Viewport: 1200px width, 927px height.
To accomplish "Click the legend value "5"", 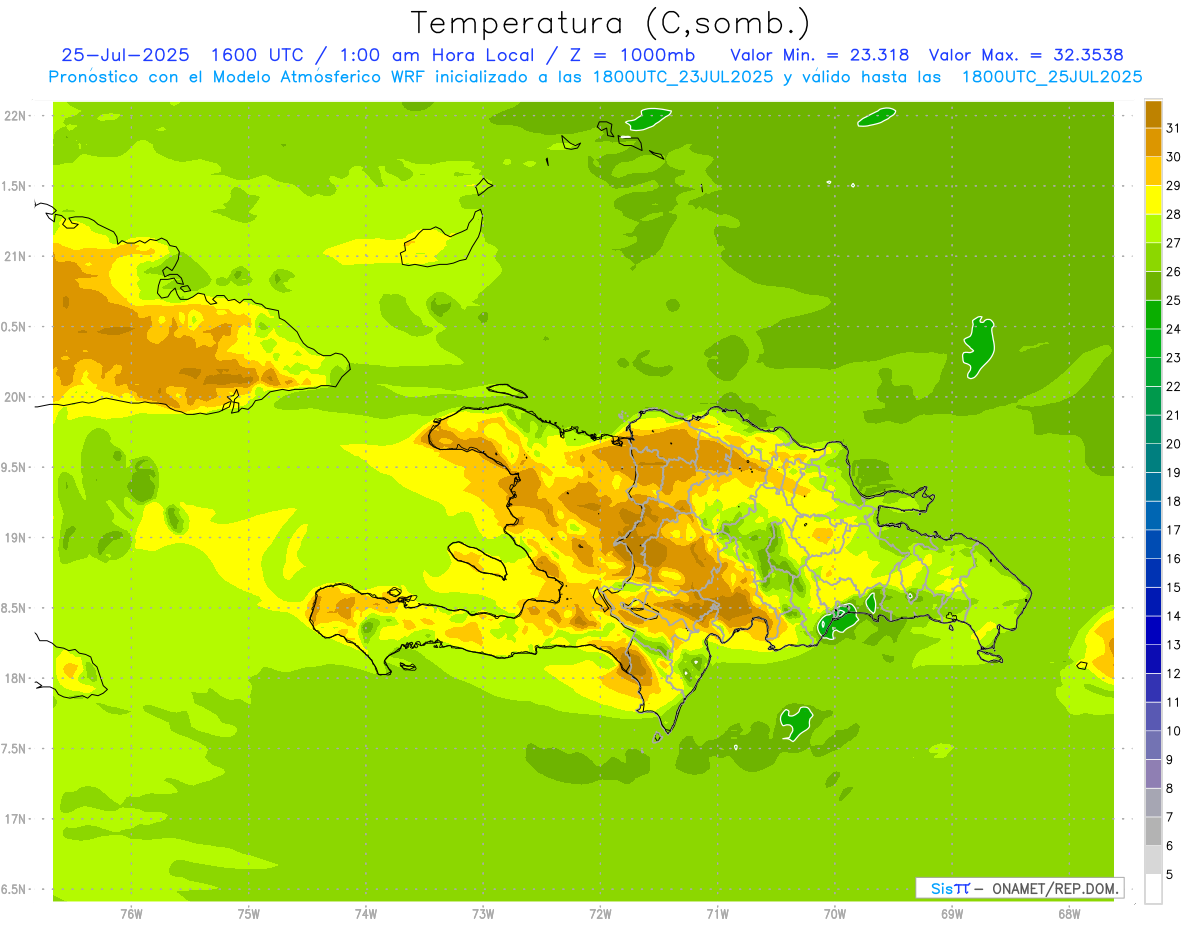I will coord(1171,874).
